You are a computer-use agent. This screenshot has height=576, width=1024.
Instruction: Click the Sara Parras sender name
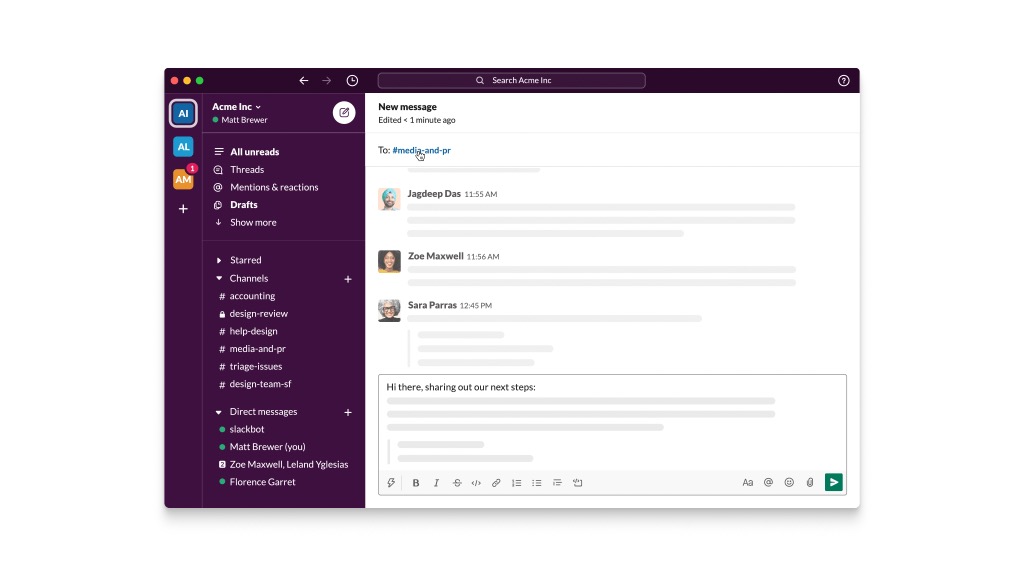tap(432, 305)
